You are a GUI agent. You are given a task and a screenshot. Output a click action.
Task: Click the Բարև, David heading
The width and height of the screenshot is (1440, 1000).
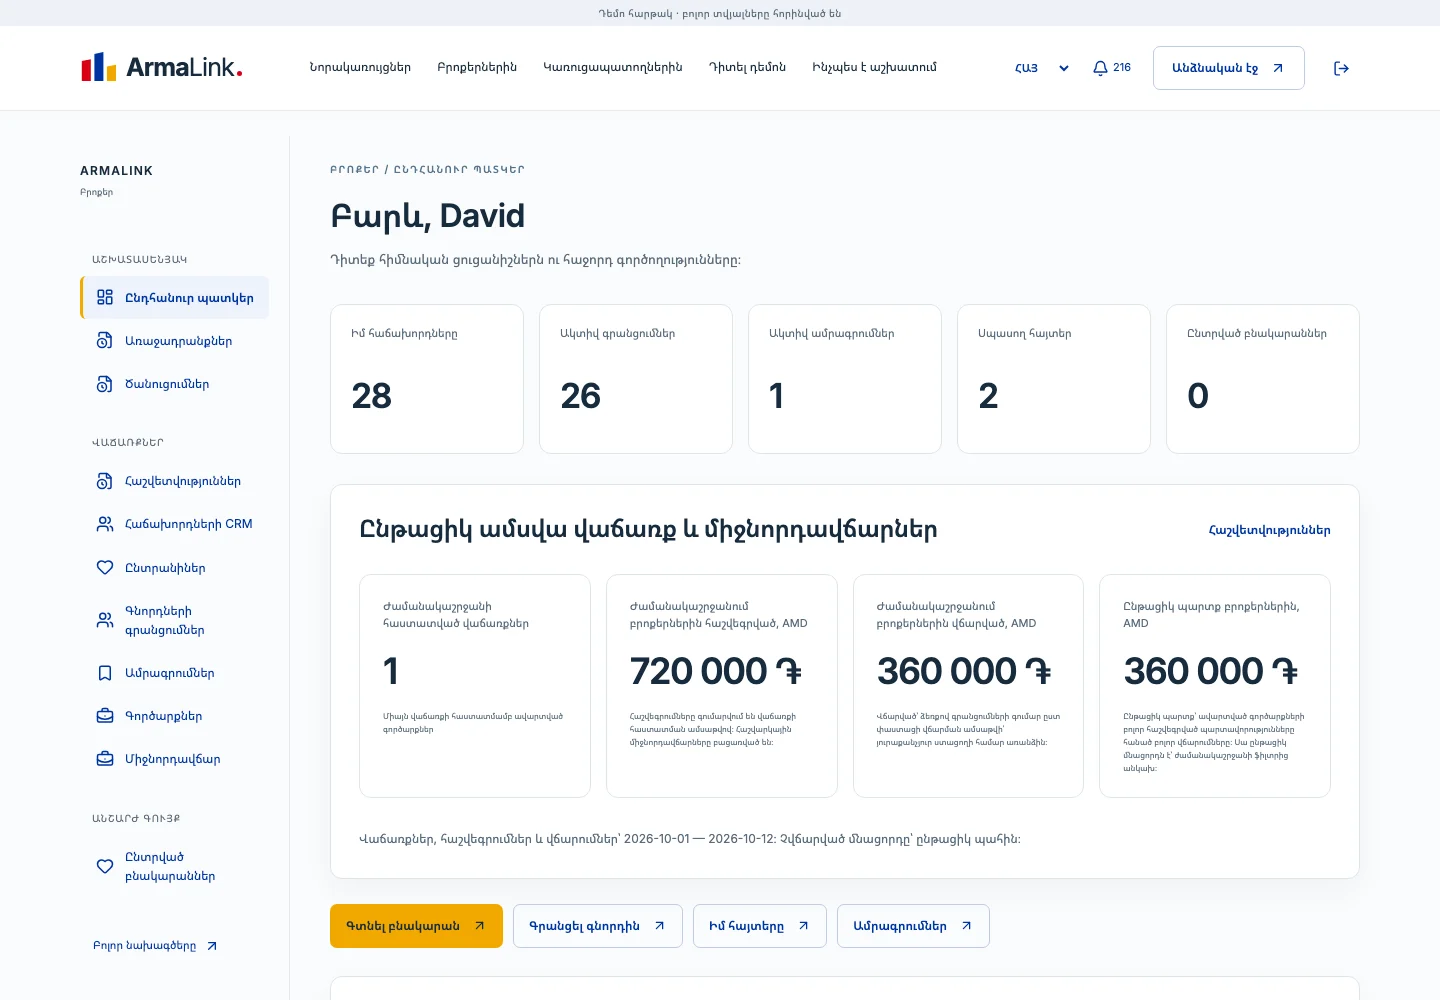(428, 216)
